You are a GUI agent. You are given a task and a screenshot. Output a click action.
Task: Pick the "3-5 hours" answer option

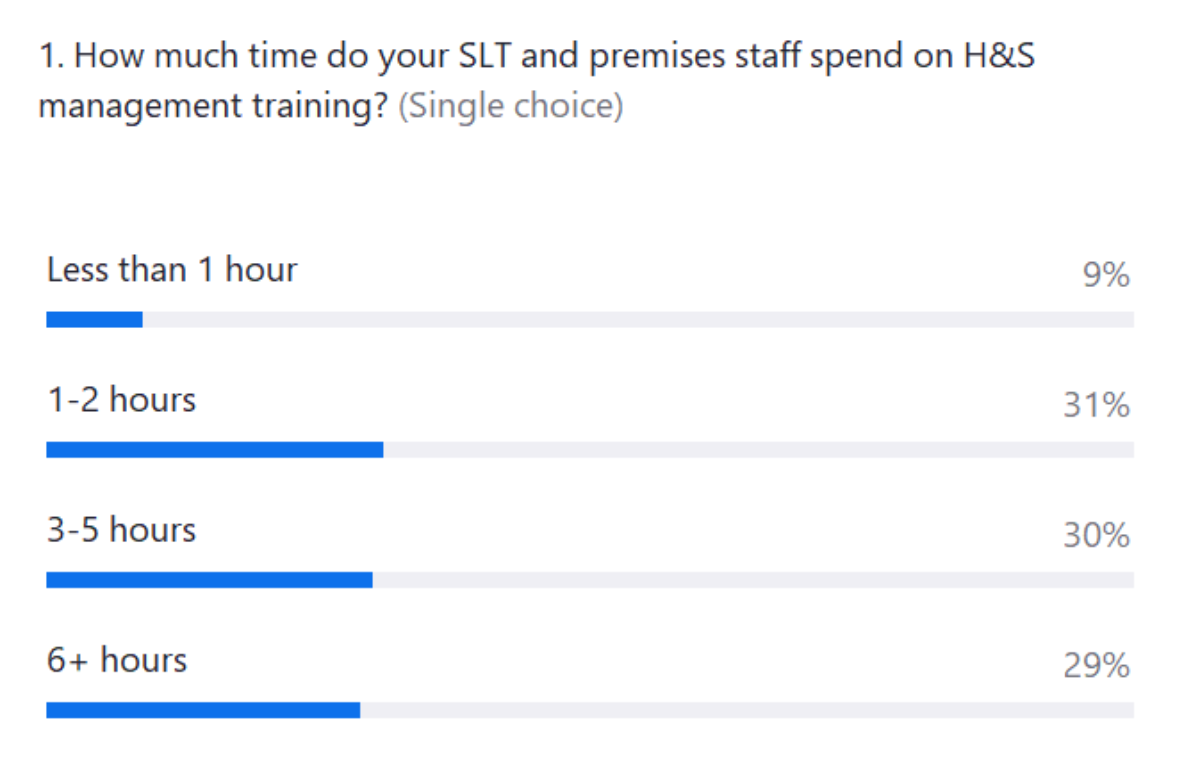(121, 530)
